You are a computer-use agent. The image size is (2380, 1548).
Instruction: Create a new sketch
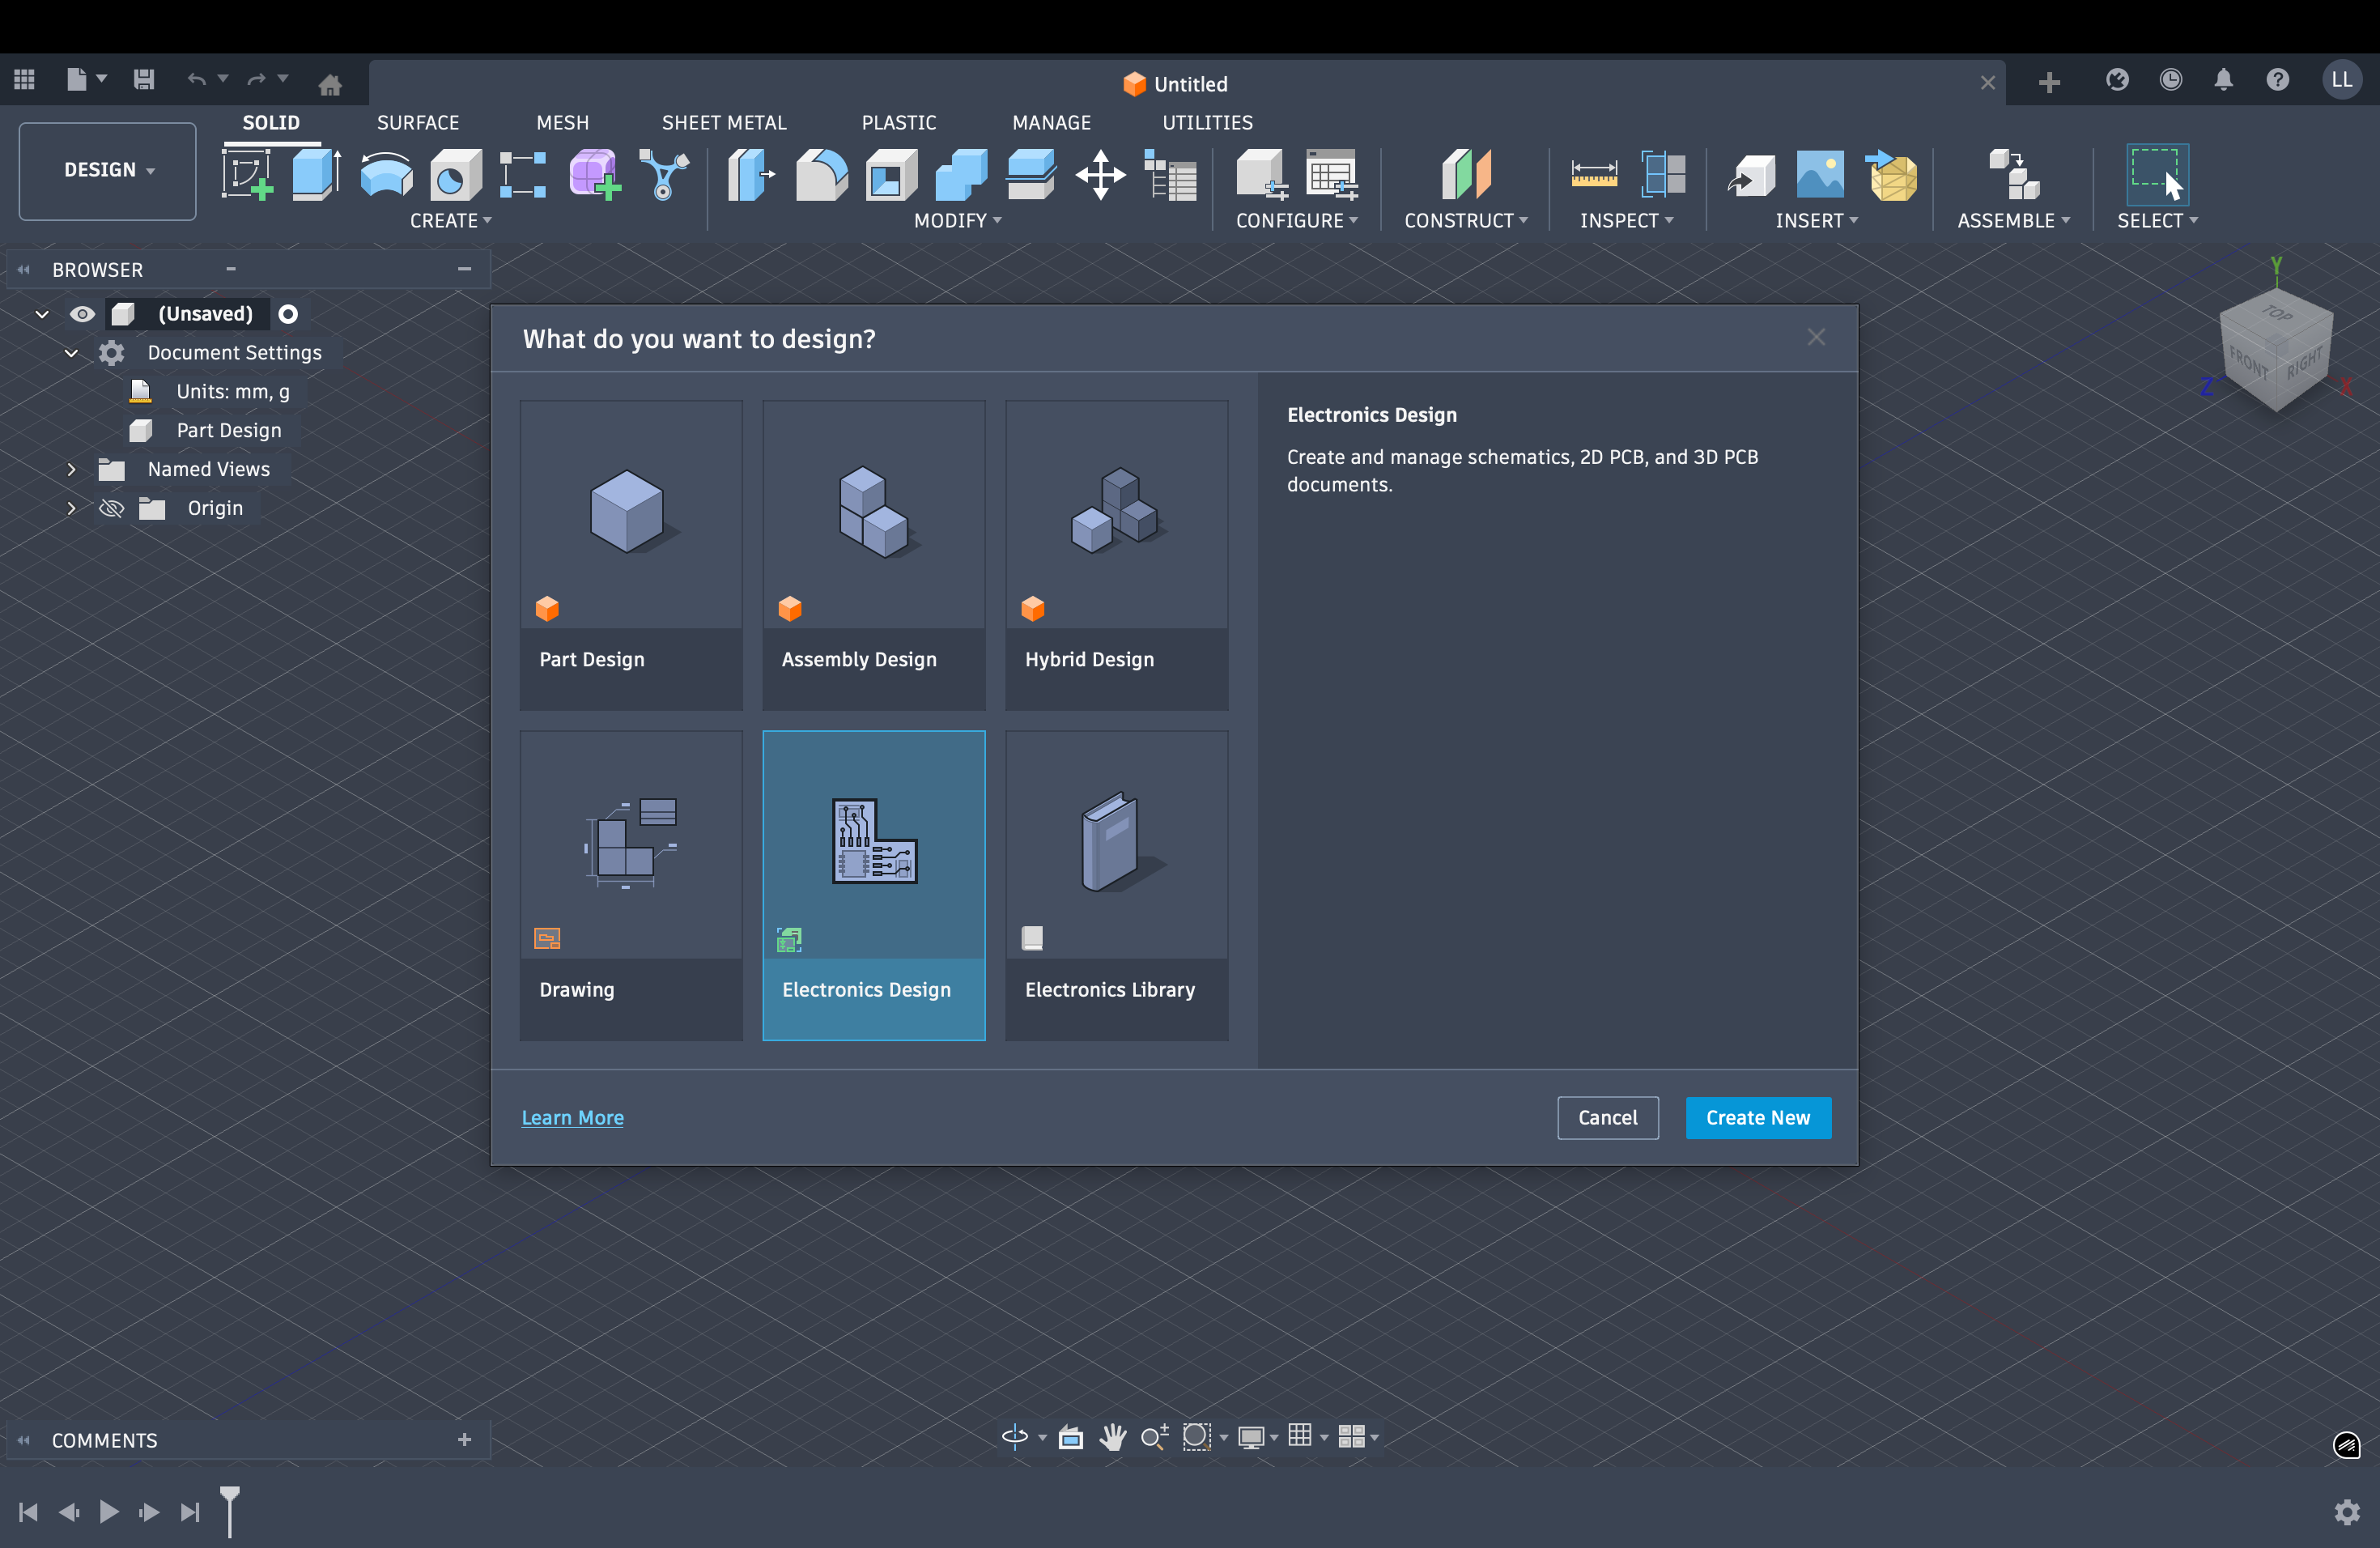coord(247,175)
